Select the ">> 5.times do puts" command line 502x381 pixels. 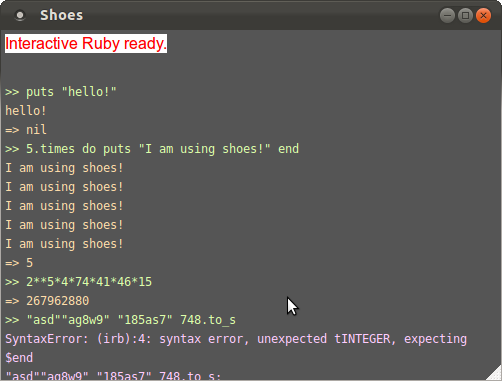point(152,149)
